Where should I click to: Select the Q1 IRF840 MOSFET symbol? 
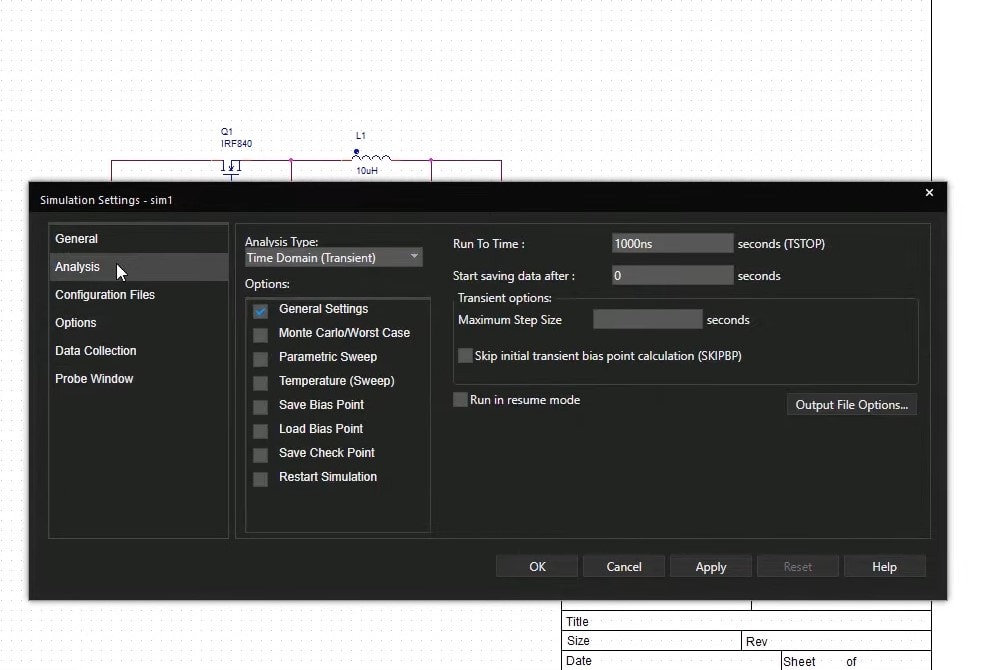(231, 168)
